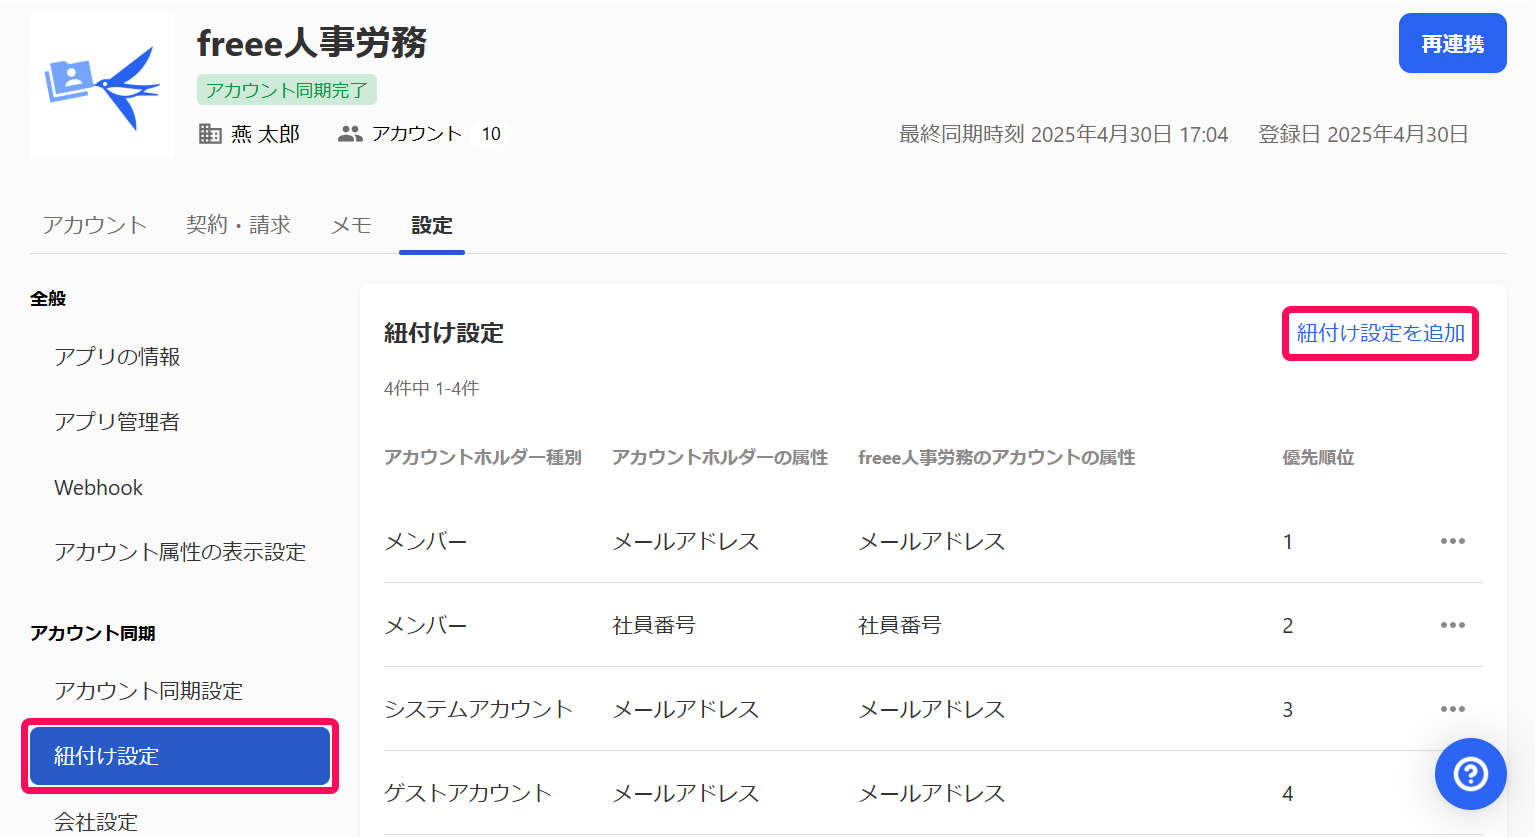This screenshot has height=837, width=1535.
Task: Click the 登録日 2025年4月30日 text
Action: (1363, 134)
